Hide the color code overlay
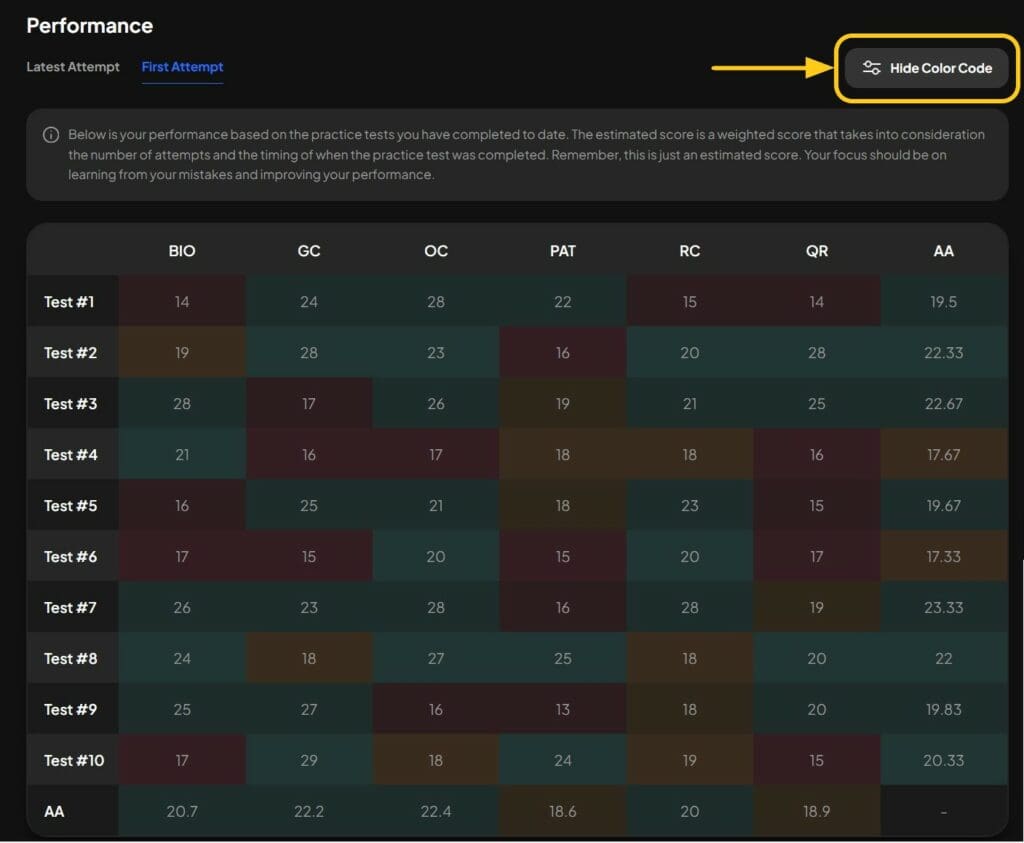 coord(927,68)
